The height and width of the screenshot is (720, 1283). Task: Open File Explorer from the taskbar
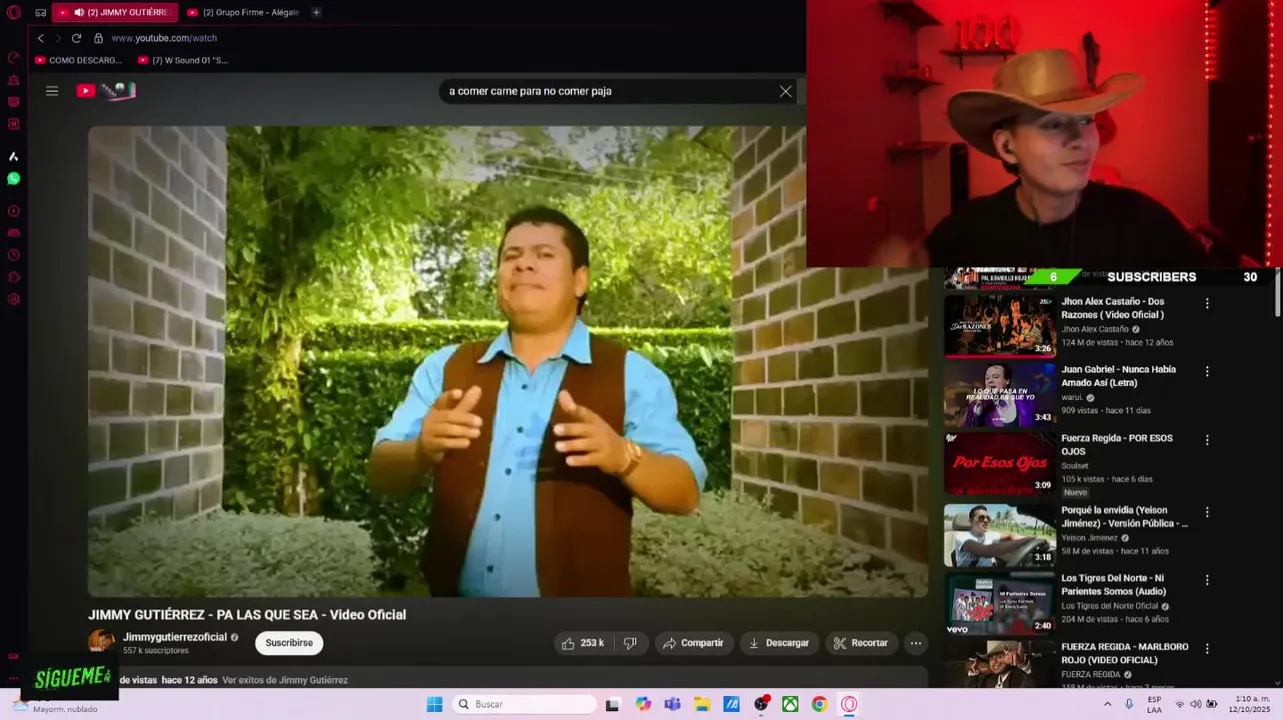[x=702, y=704]
